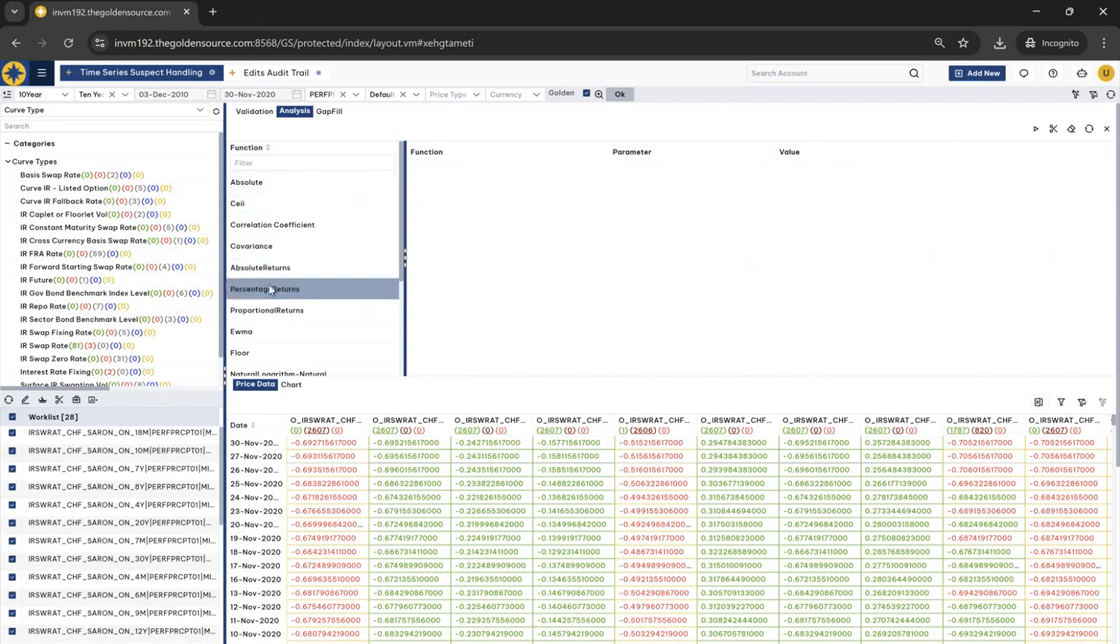Click the worklist pencil edit icon
Image resolution: width=1120 pixels, height=644 pixels.
pyautogui.click(x=25, y=400)
